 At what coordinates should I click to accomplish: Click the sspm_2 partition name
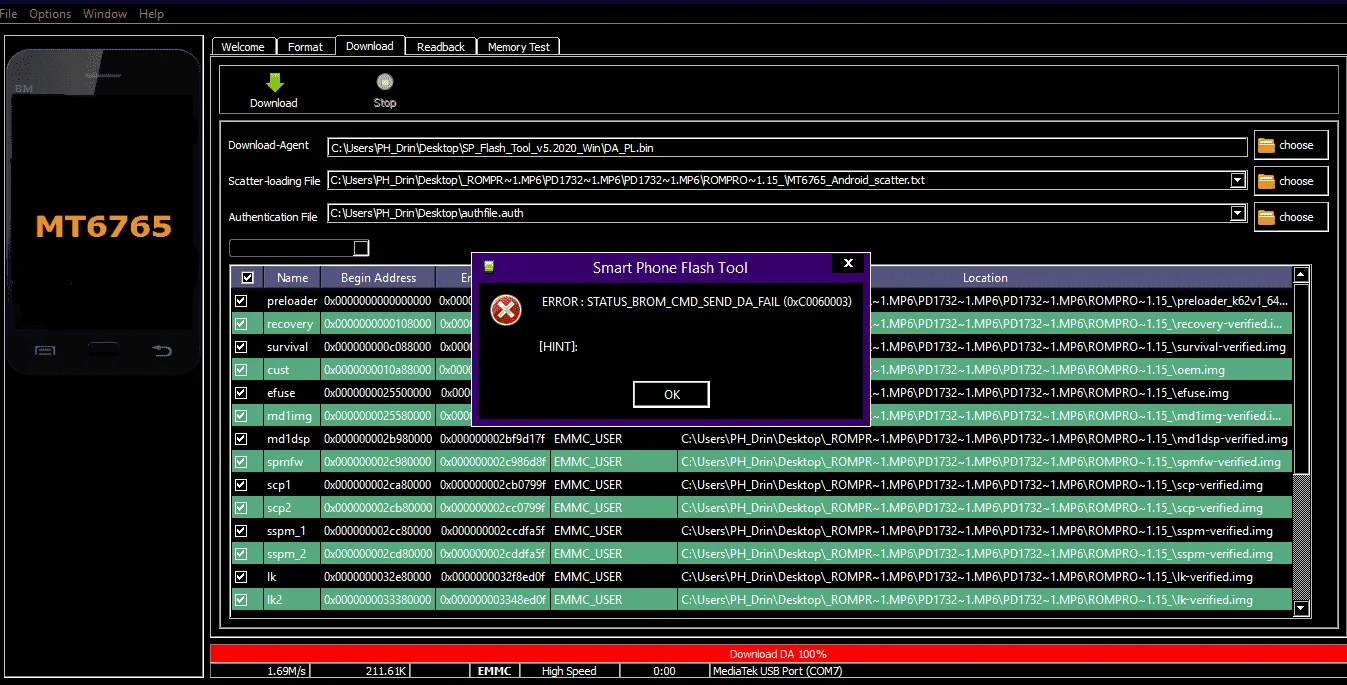[x=286, y=554]
